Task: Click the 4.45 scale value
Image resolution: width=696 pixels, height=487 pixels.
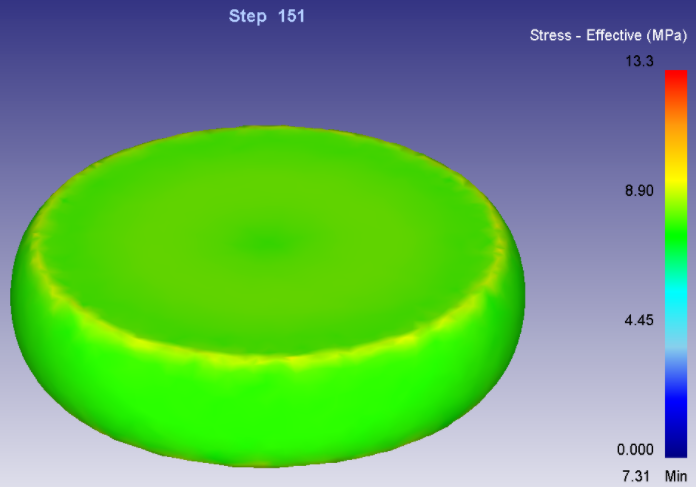Action: pyautogui.click(x=639, y=320)
